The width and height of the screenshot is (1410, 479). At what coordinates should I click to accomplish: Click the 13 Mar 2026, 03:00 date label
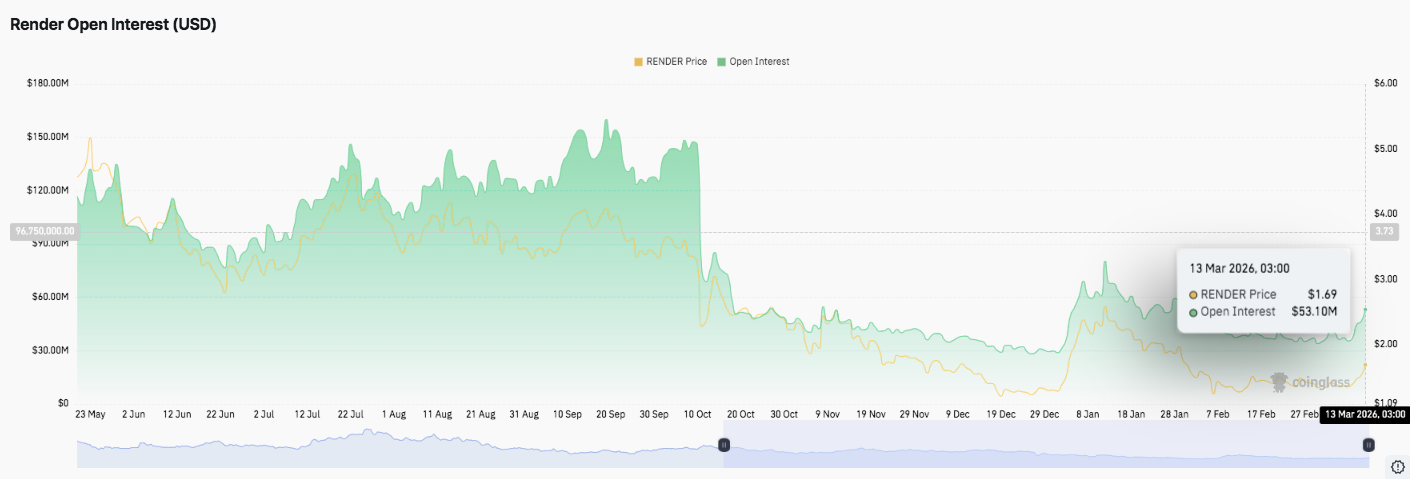pyautogui.click(x=1365, y=414)
